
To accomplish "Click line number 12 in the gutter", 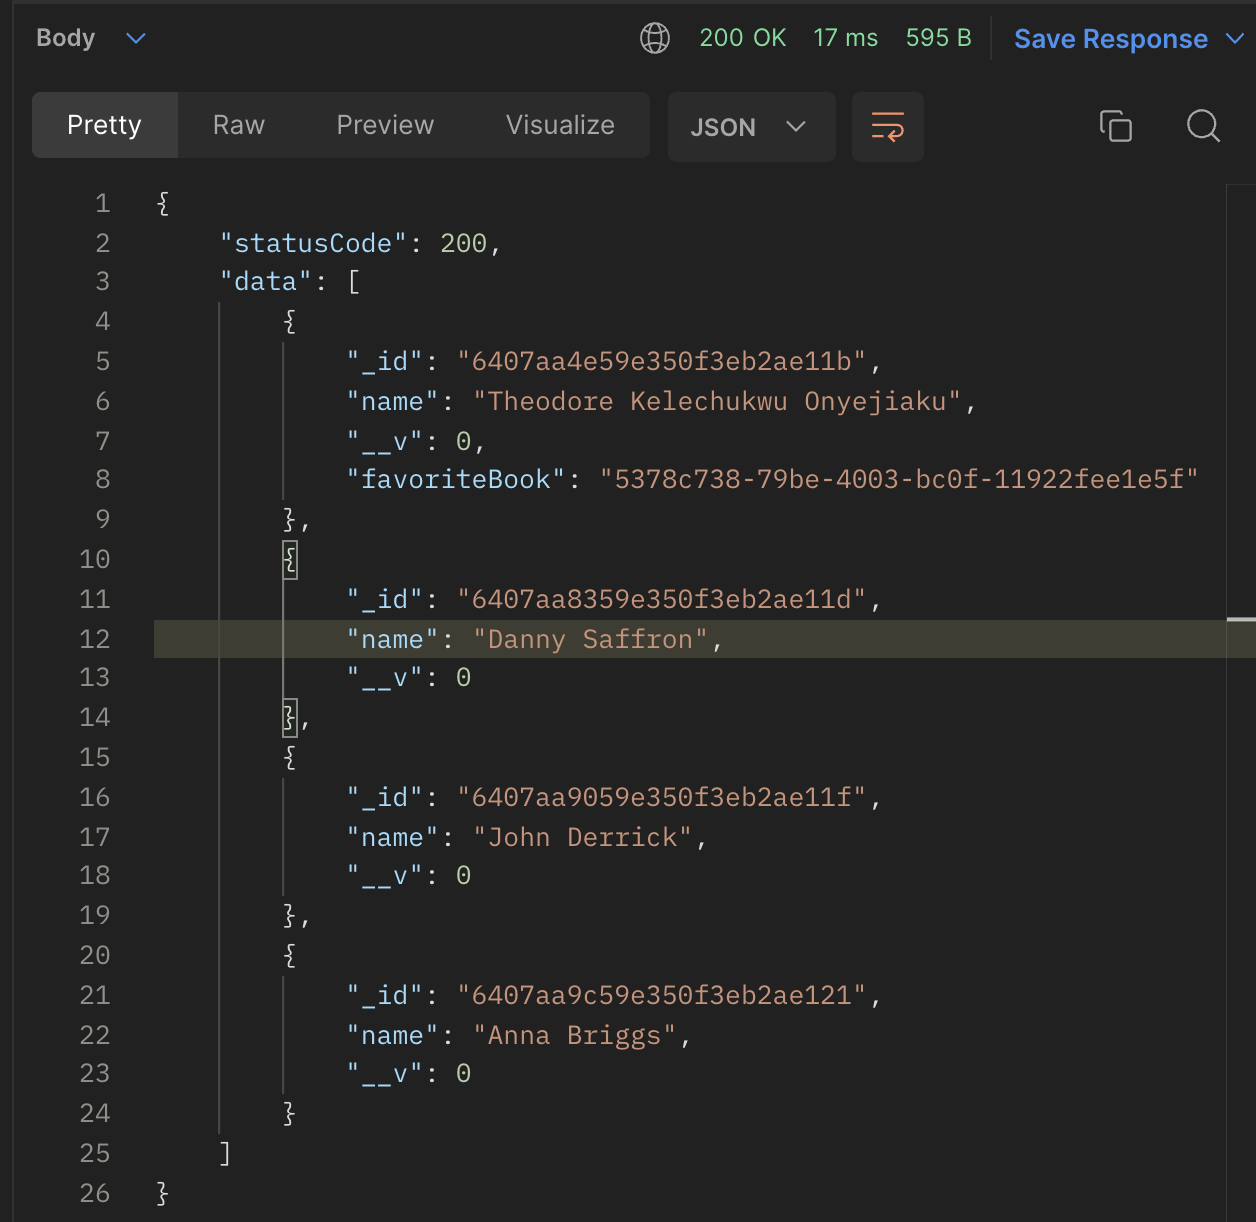I will point(95,639).
